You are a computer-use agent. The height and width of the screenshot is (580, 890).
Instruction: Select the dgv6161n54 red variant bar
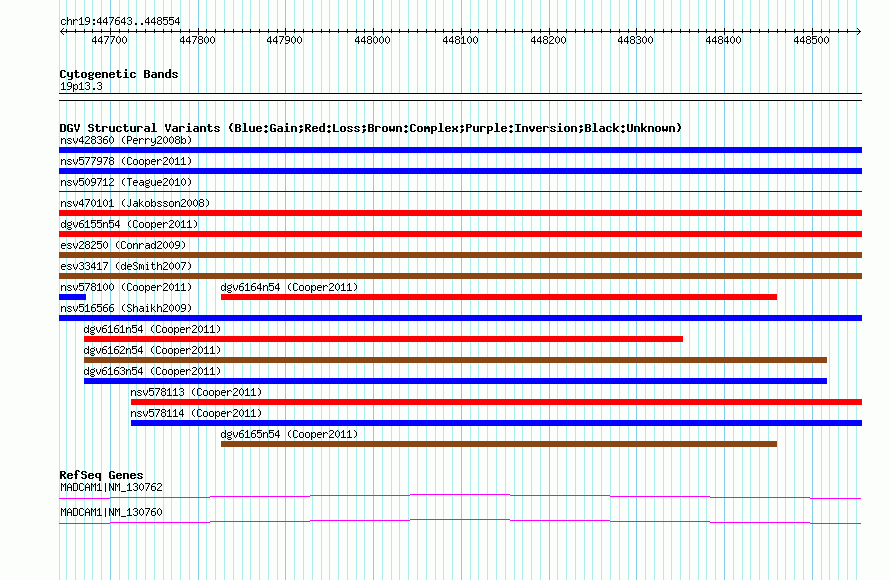click(383, 339)
